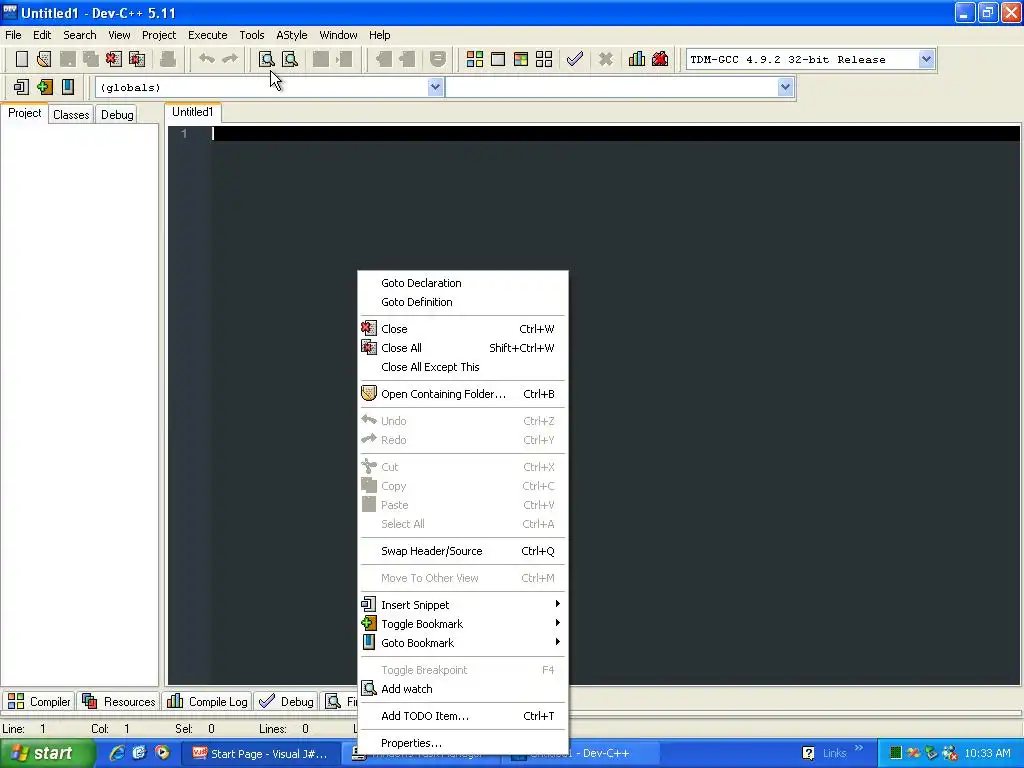Choose Close from the context menu
Screen dimensions: 1024x768
(462, 328)
